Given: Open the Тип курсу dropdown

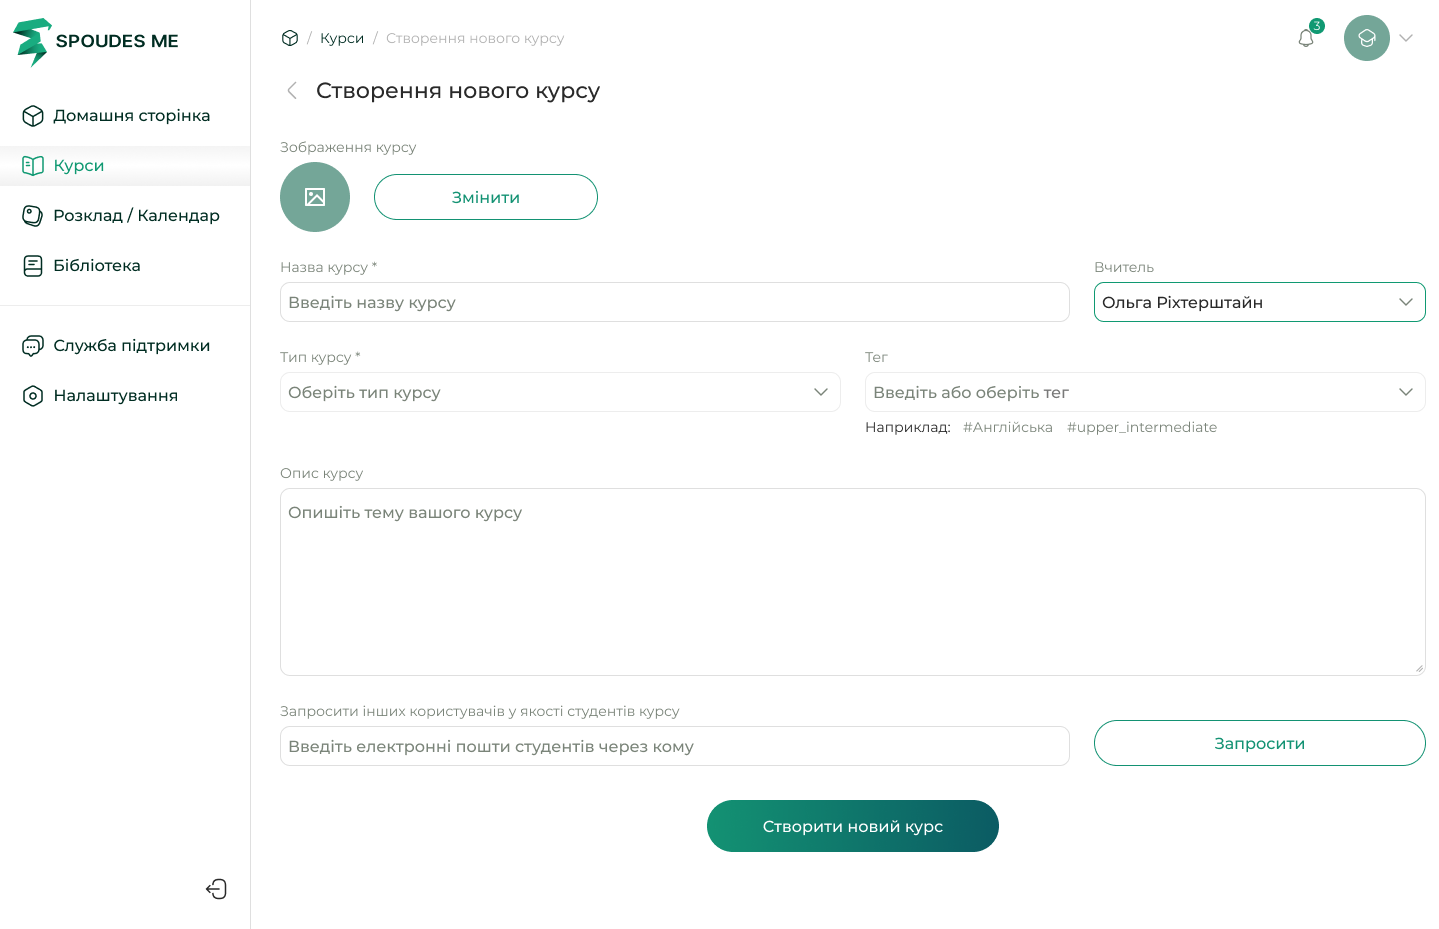Looking at the screenshot, I should pyautogui.click(x=560, y=392).
